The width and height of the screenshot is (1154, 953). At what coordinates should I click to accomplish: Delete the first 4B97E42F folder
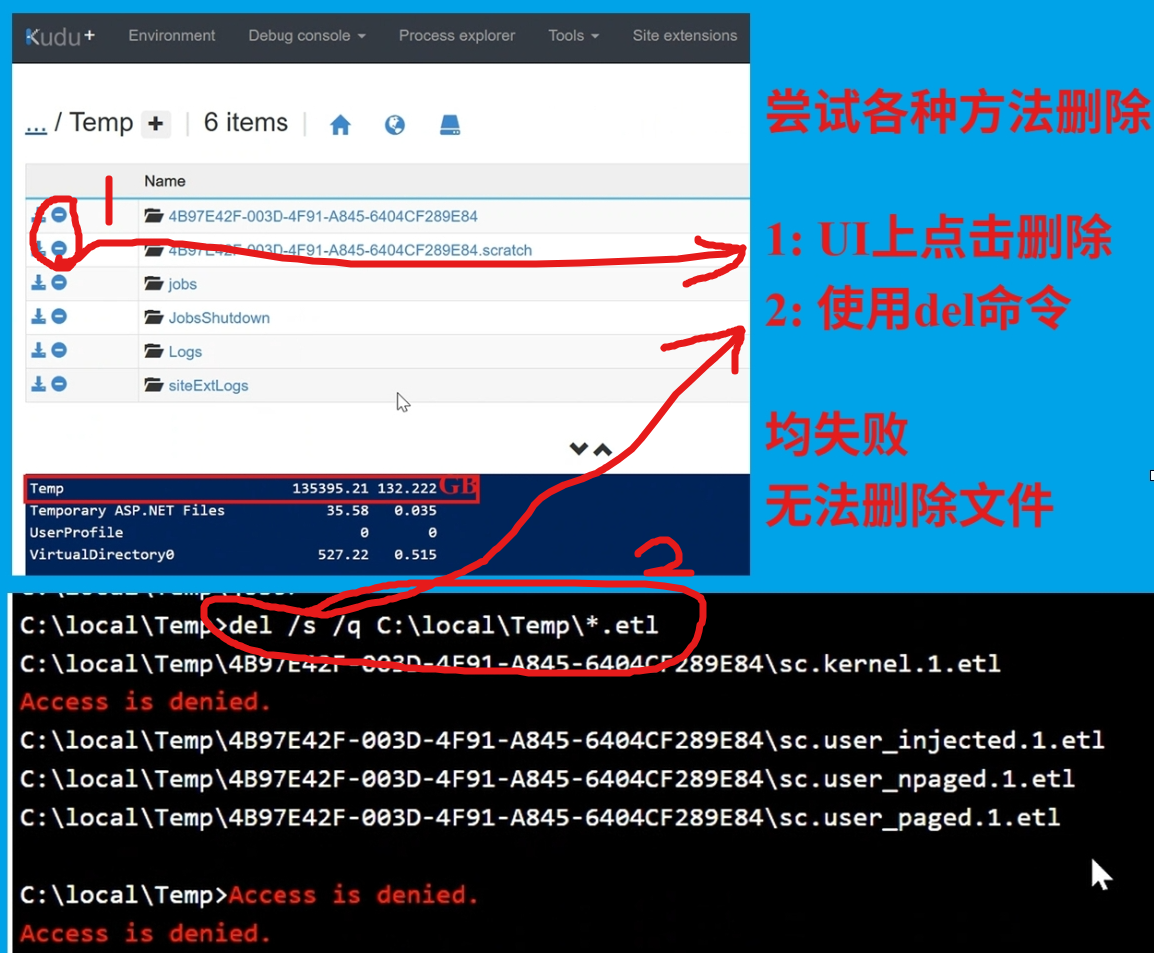click(59, 215)
